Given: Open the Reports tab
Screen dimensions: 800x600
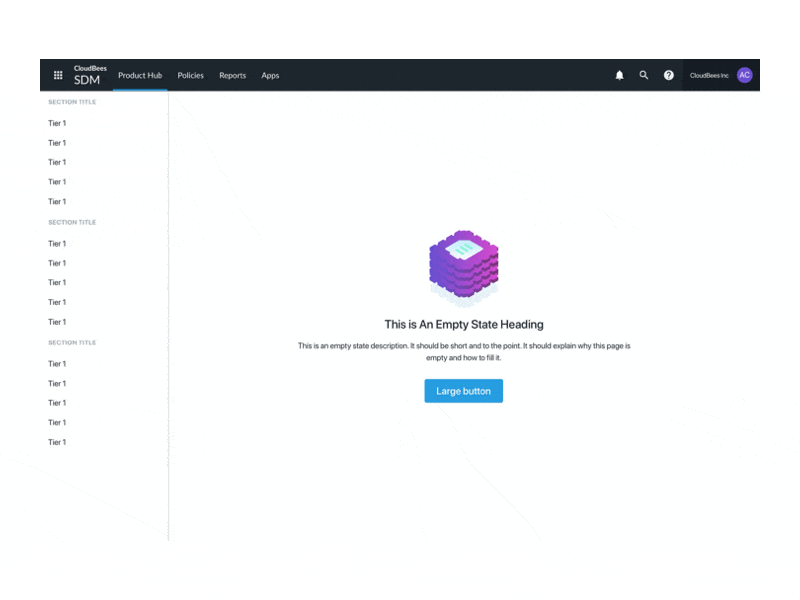Looking at the screenshot, I should (x=232, y=75).
